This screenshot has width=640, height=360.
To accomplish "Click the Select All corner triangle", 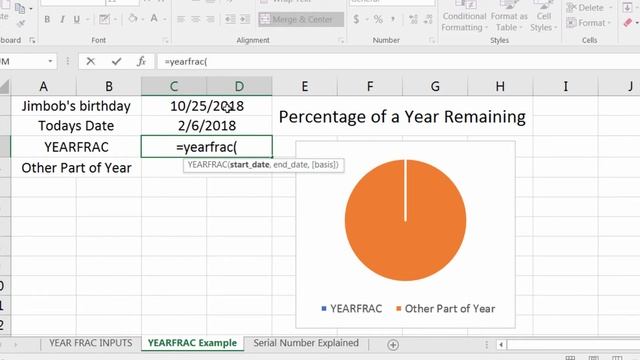I will pos(4,87).
